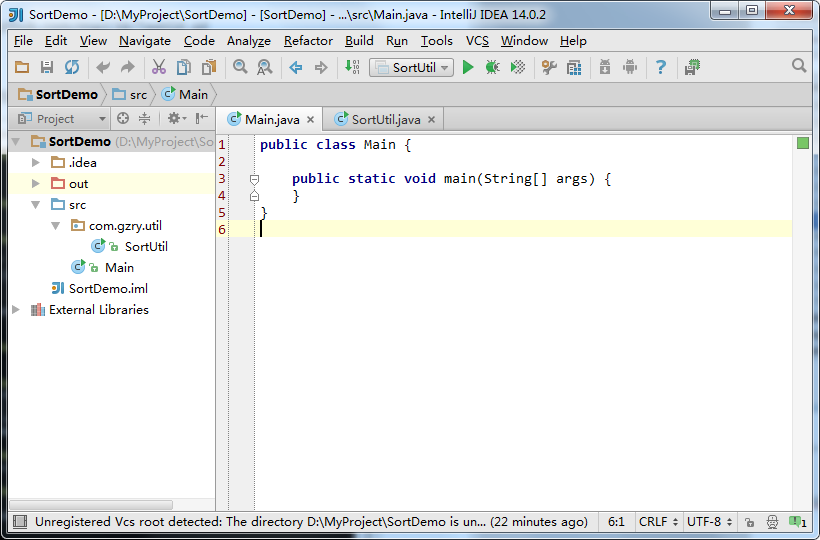Click src in the breadcrumb bar
The width and height of the screenshot is (820, 540).
click(x=130, y=95)
